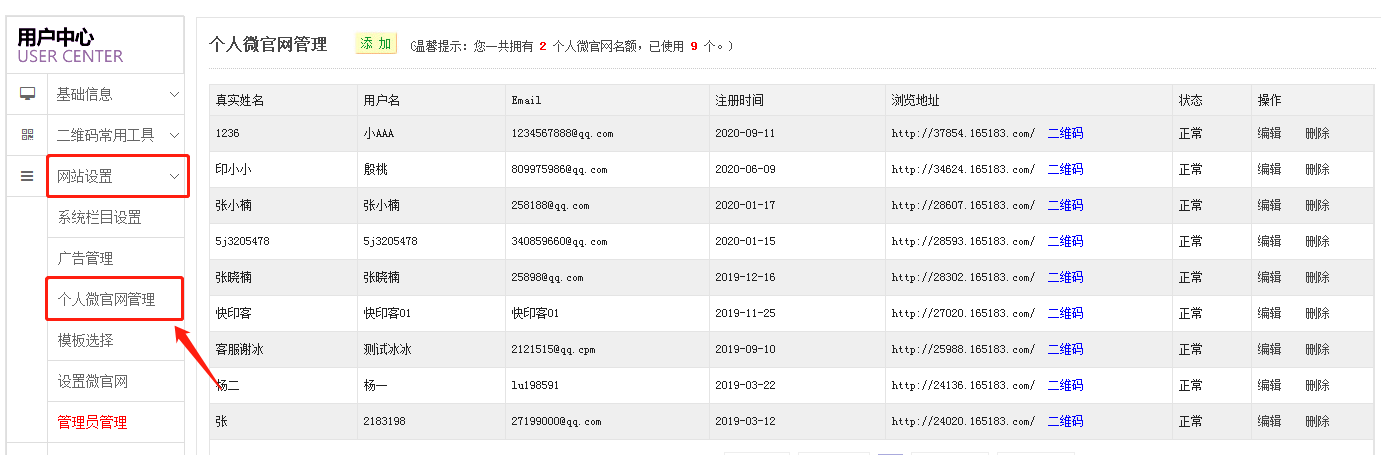Visit the http://28593.165183.com/ address
The height and width of the screenshot is (455, 1381).
[x=963, y=241]
